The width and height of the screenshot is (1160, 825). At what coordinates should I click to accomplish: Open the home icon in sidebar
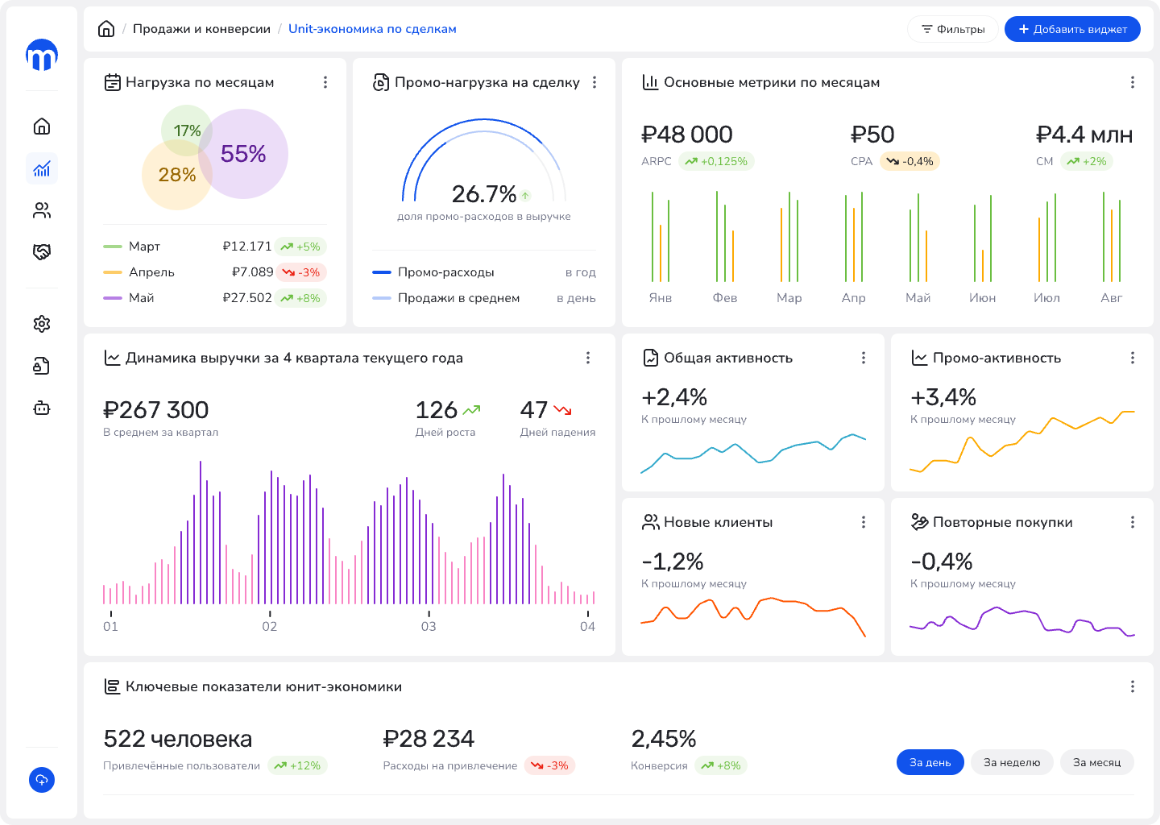tap(42, 127)
